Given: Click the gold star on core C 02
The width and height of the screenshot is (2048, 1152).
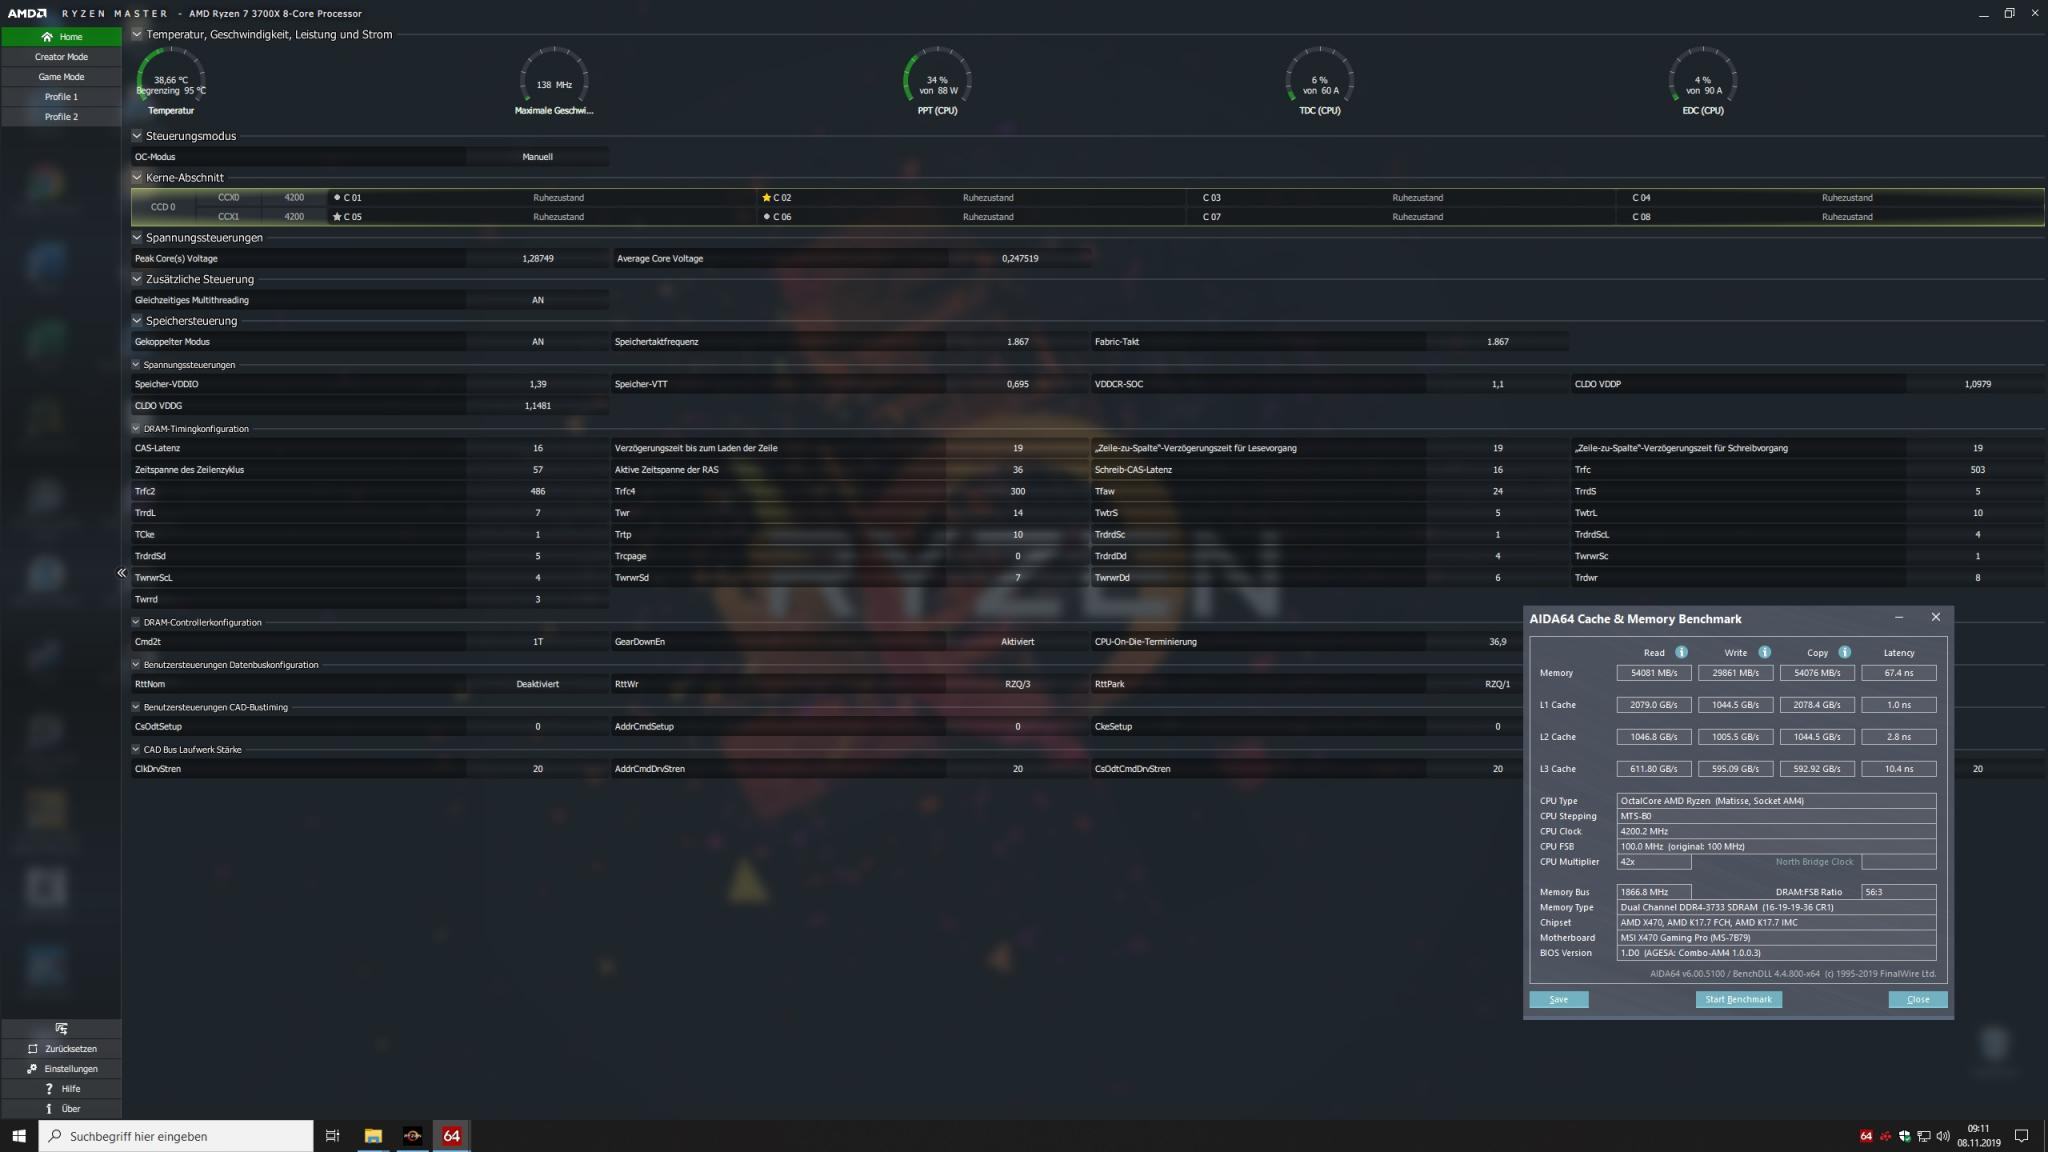Looking at the screenshot, I should (x=766, y=198).
